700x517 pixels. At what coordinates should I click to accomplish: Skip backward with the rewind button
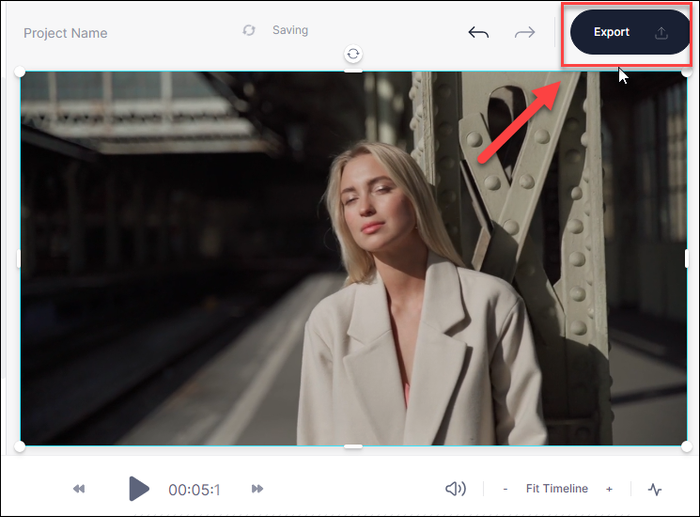(x=79, y=489)
